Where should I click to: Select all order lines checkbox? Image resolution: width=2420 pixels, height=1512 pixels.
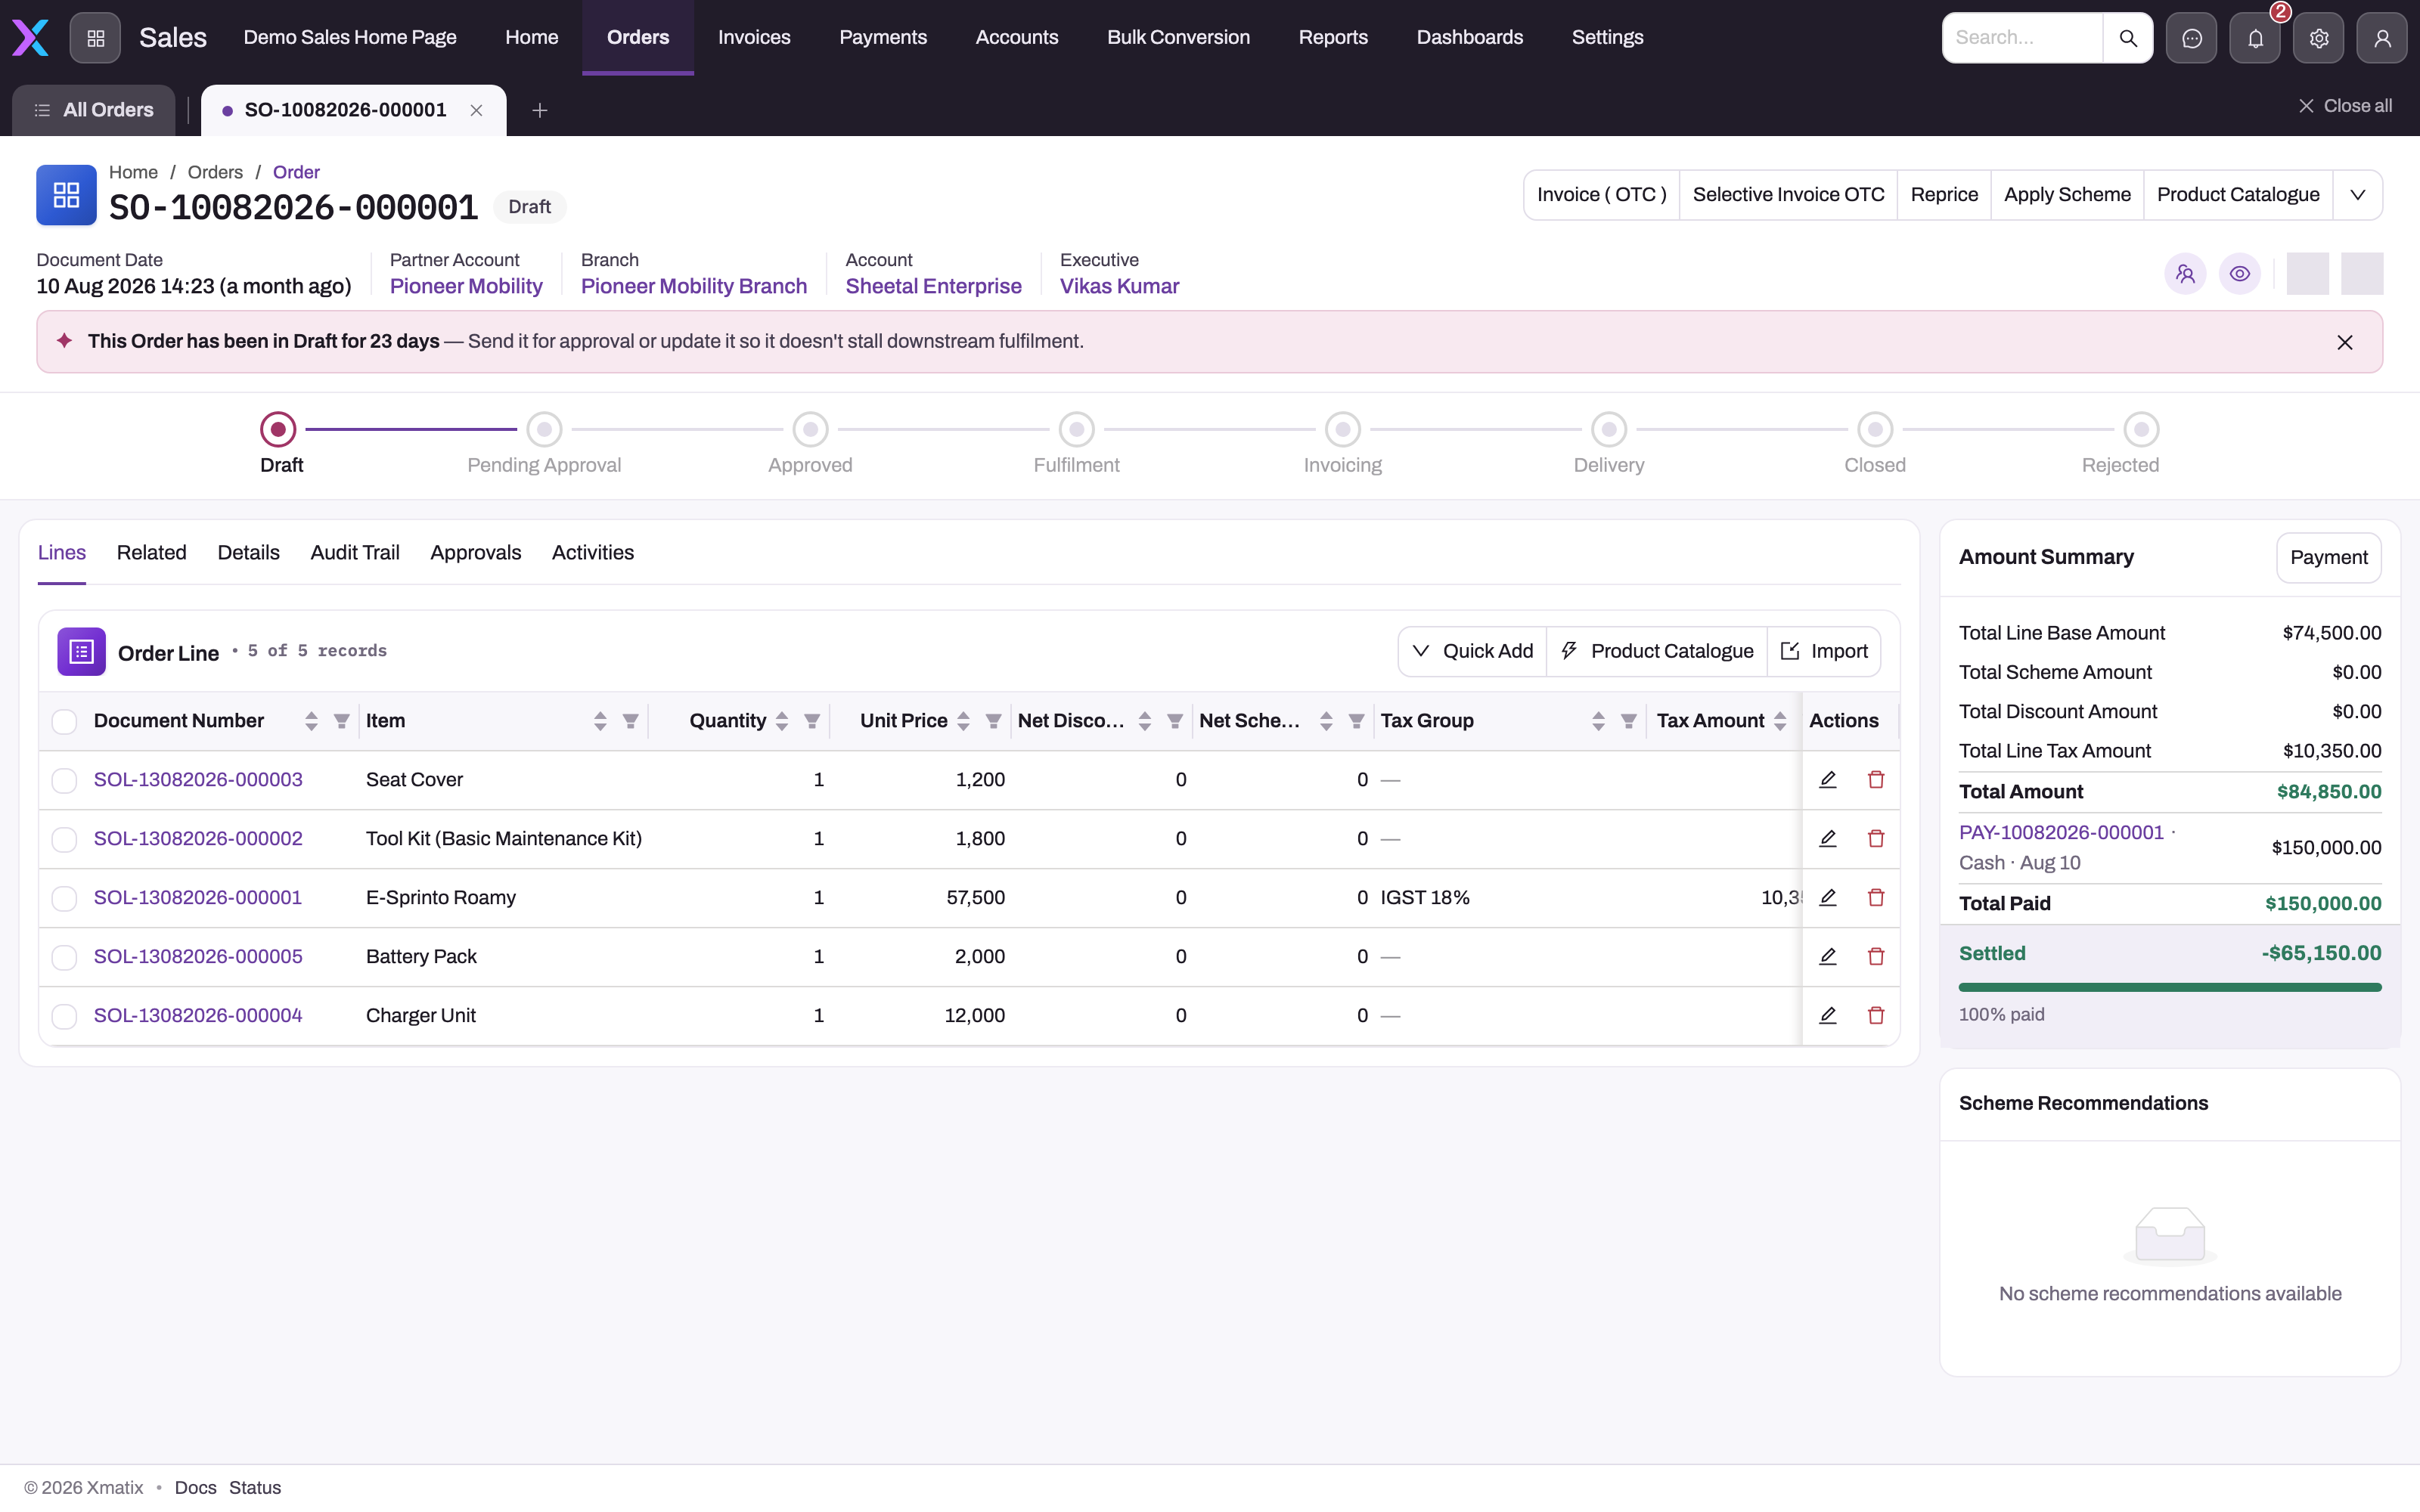(64, 722)
